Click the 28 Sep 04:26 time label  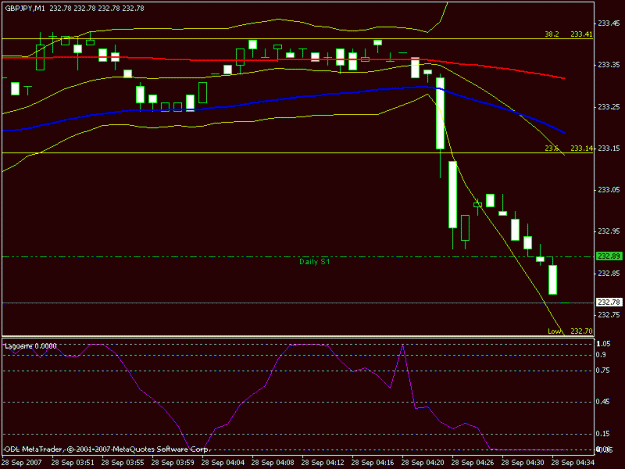tap(472, 462)
